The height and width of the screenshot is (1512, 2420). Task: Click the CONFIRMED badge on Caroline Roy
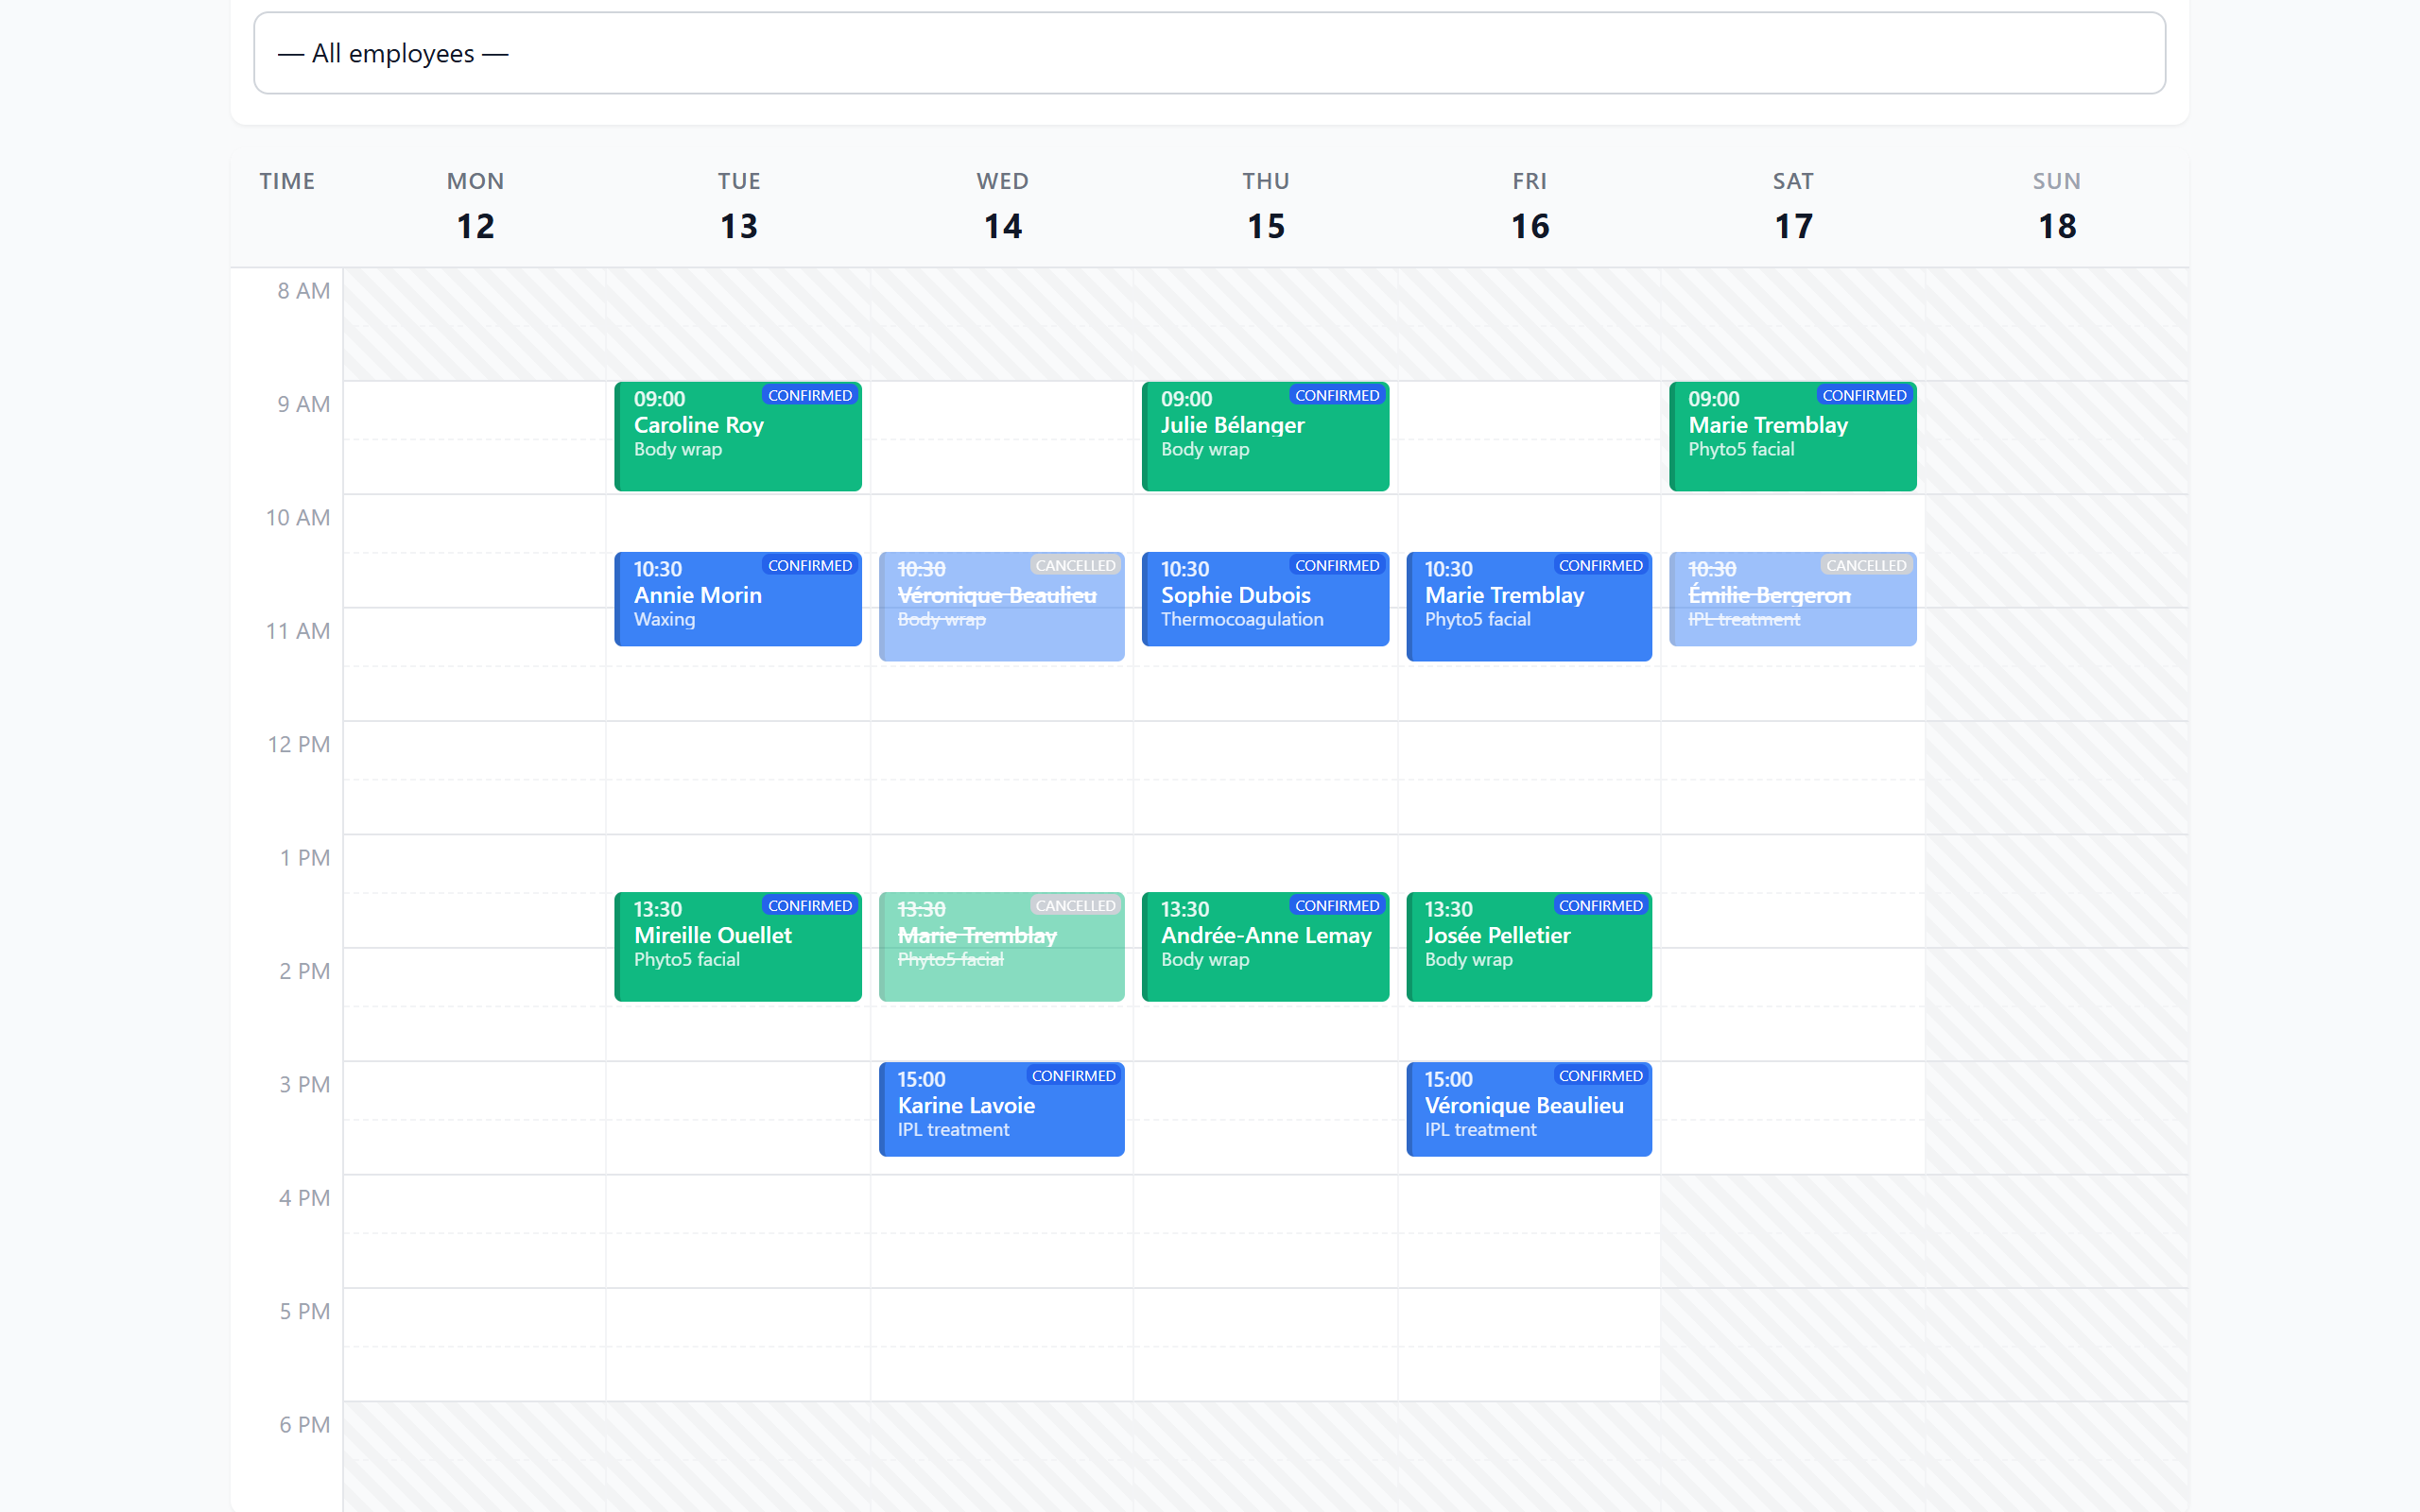[x=810, y=395]
